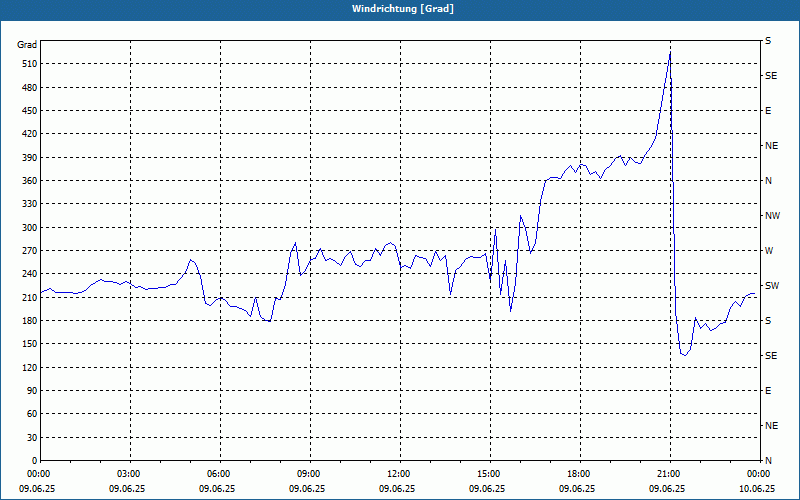The width and height of the screenshot is (800, 500).
Task: Click the SW compass label on the right axis
Action: (x=772, y=286)
